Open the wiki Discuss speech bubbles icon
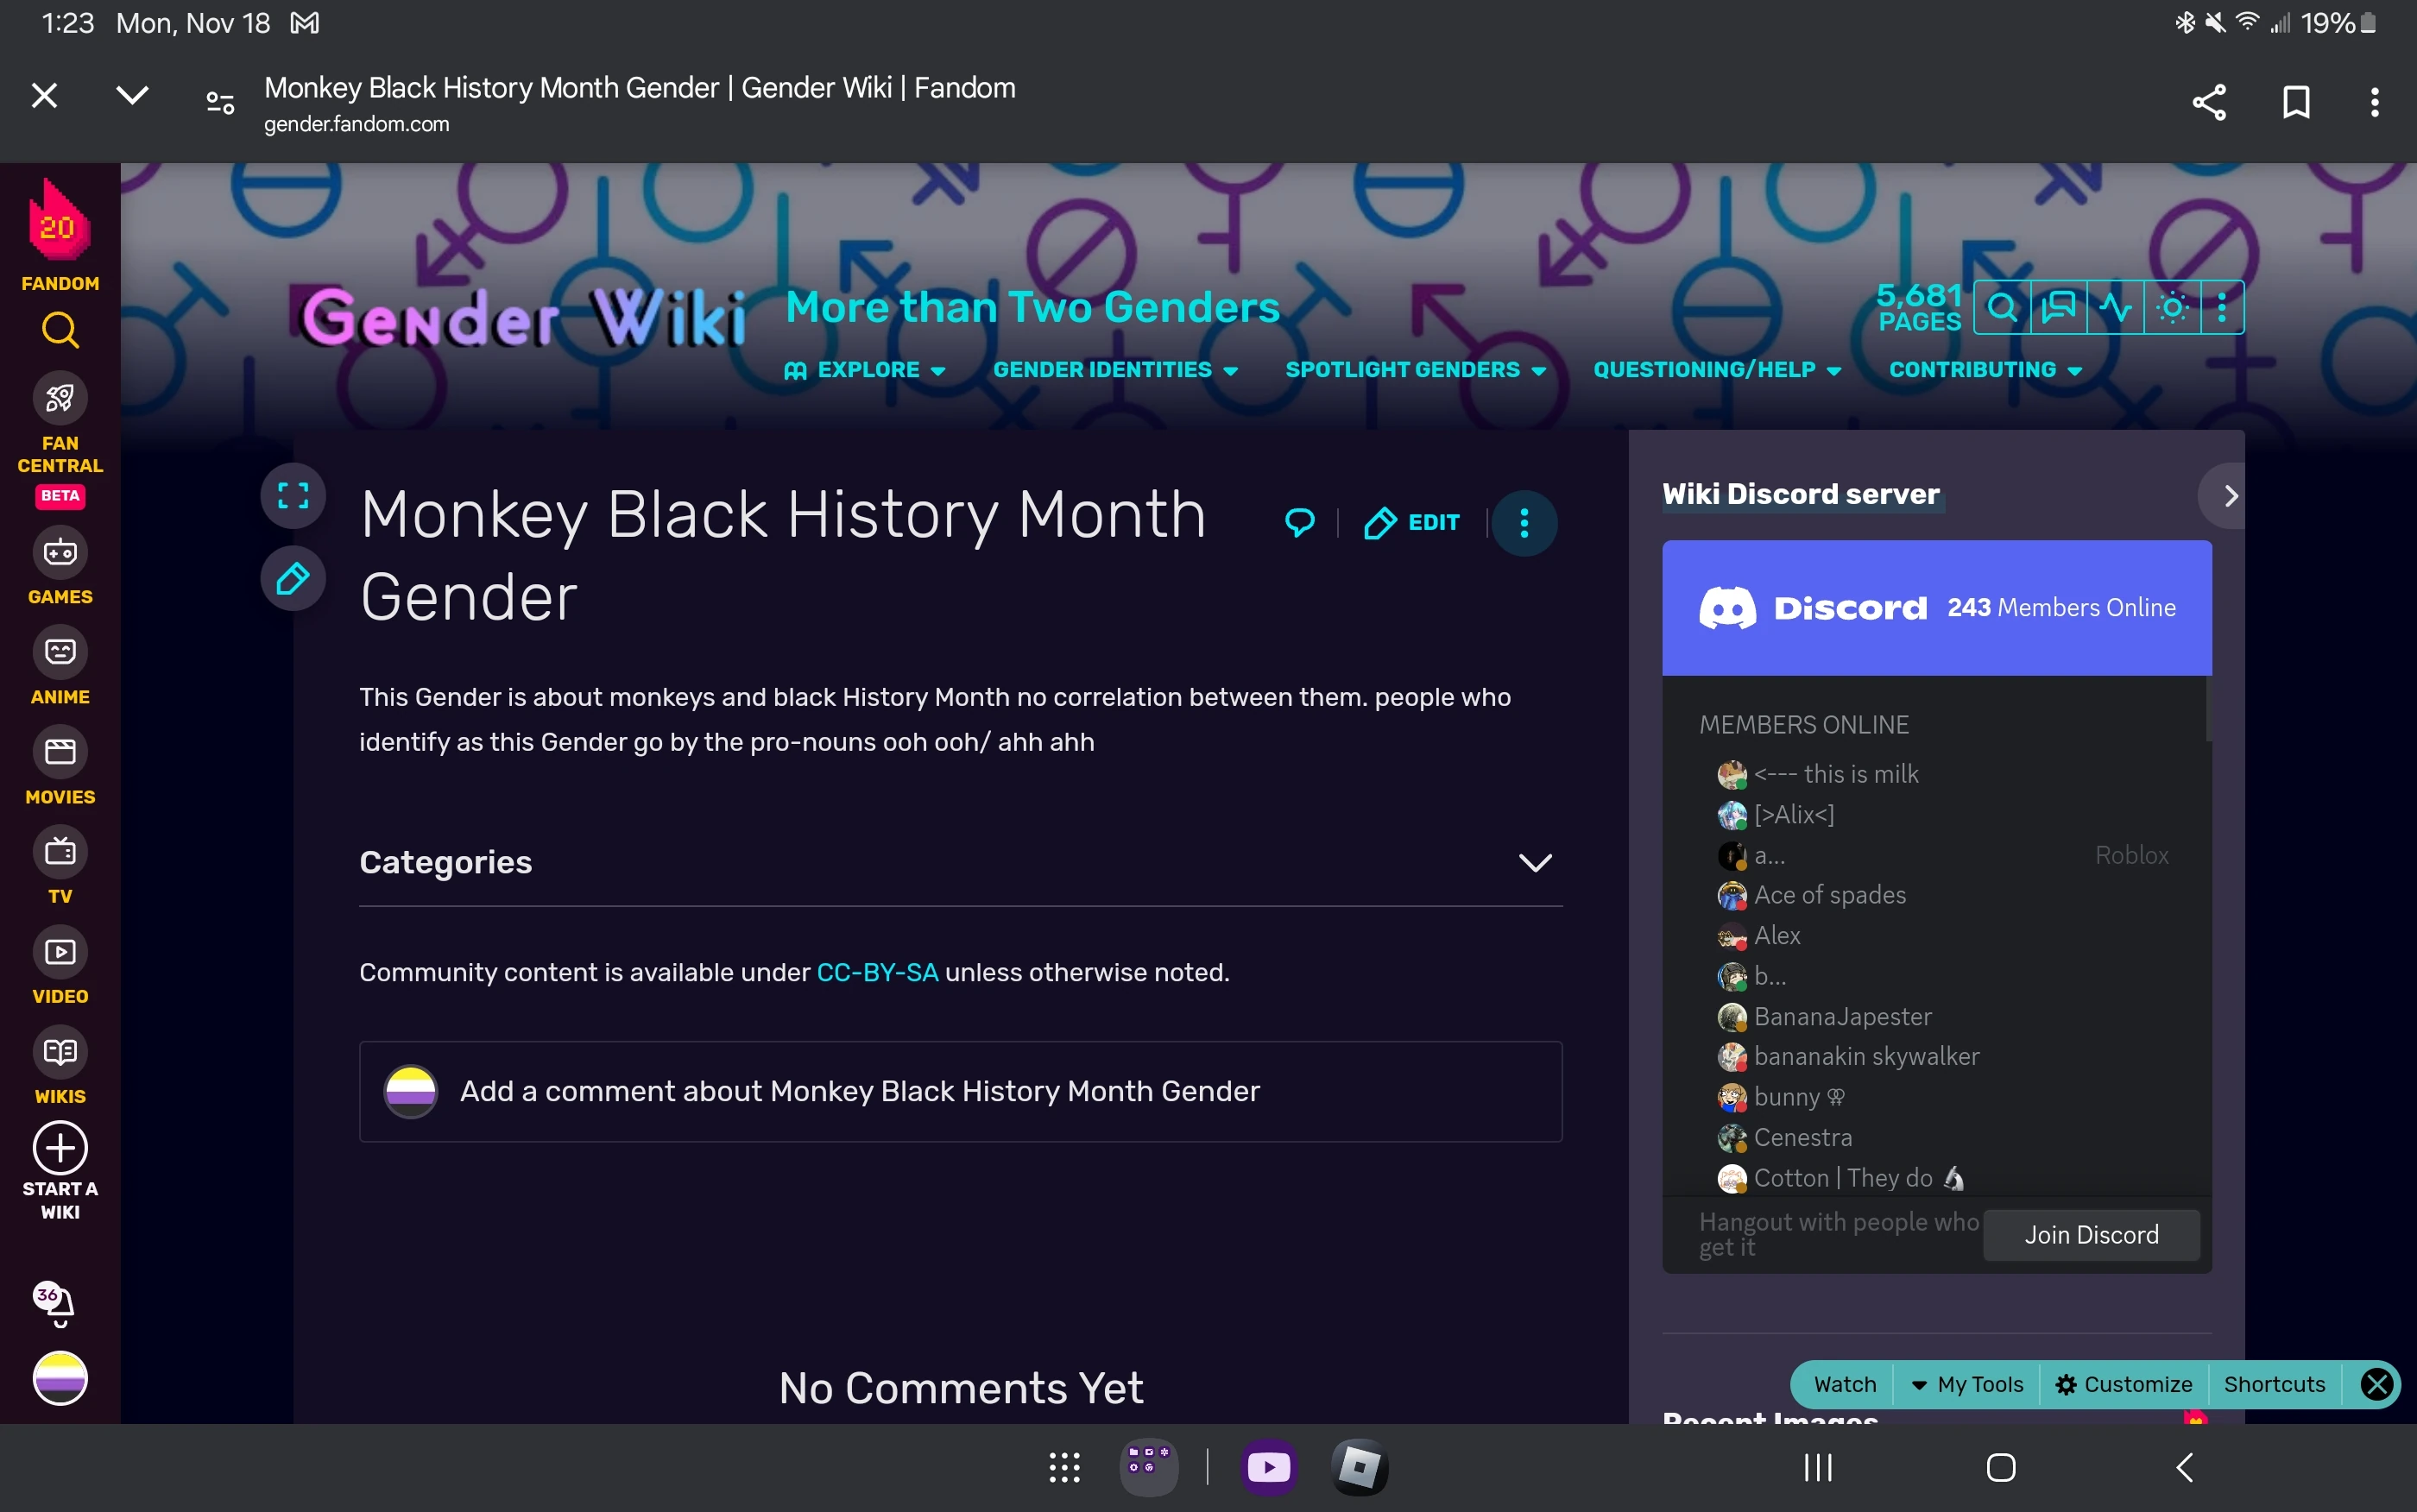This screenshot has width=2417, height=1512. (x=2058, y=307)
